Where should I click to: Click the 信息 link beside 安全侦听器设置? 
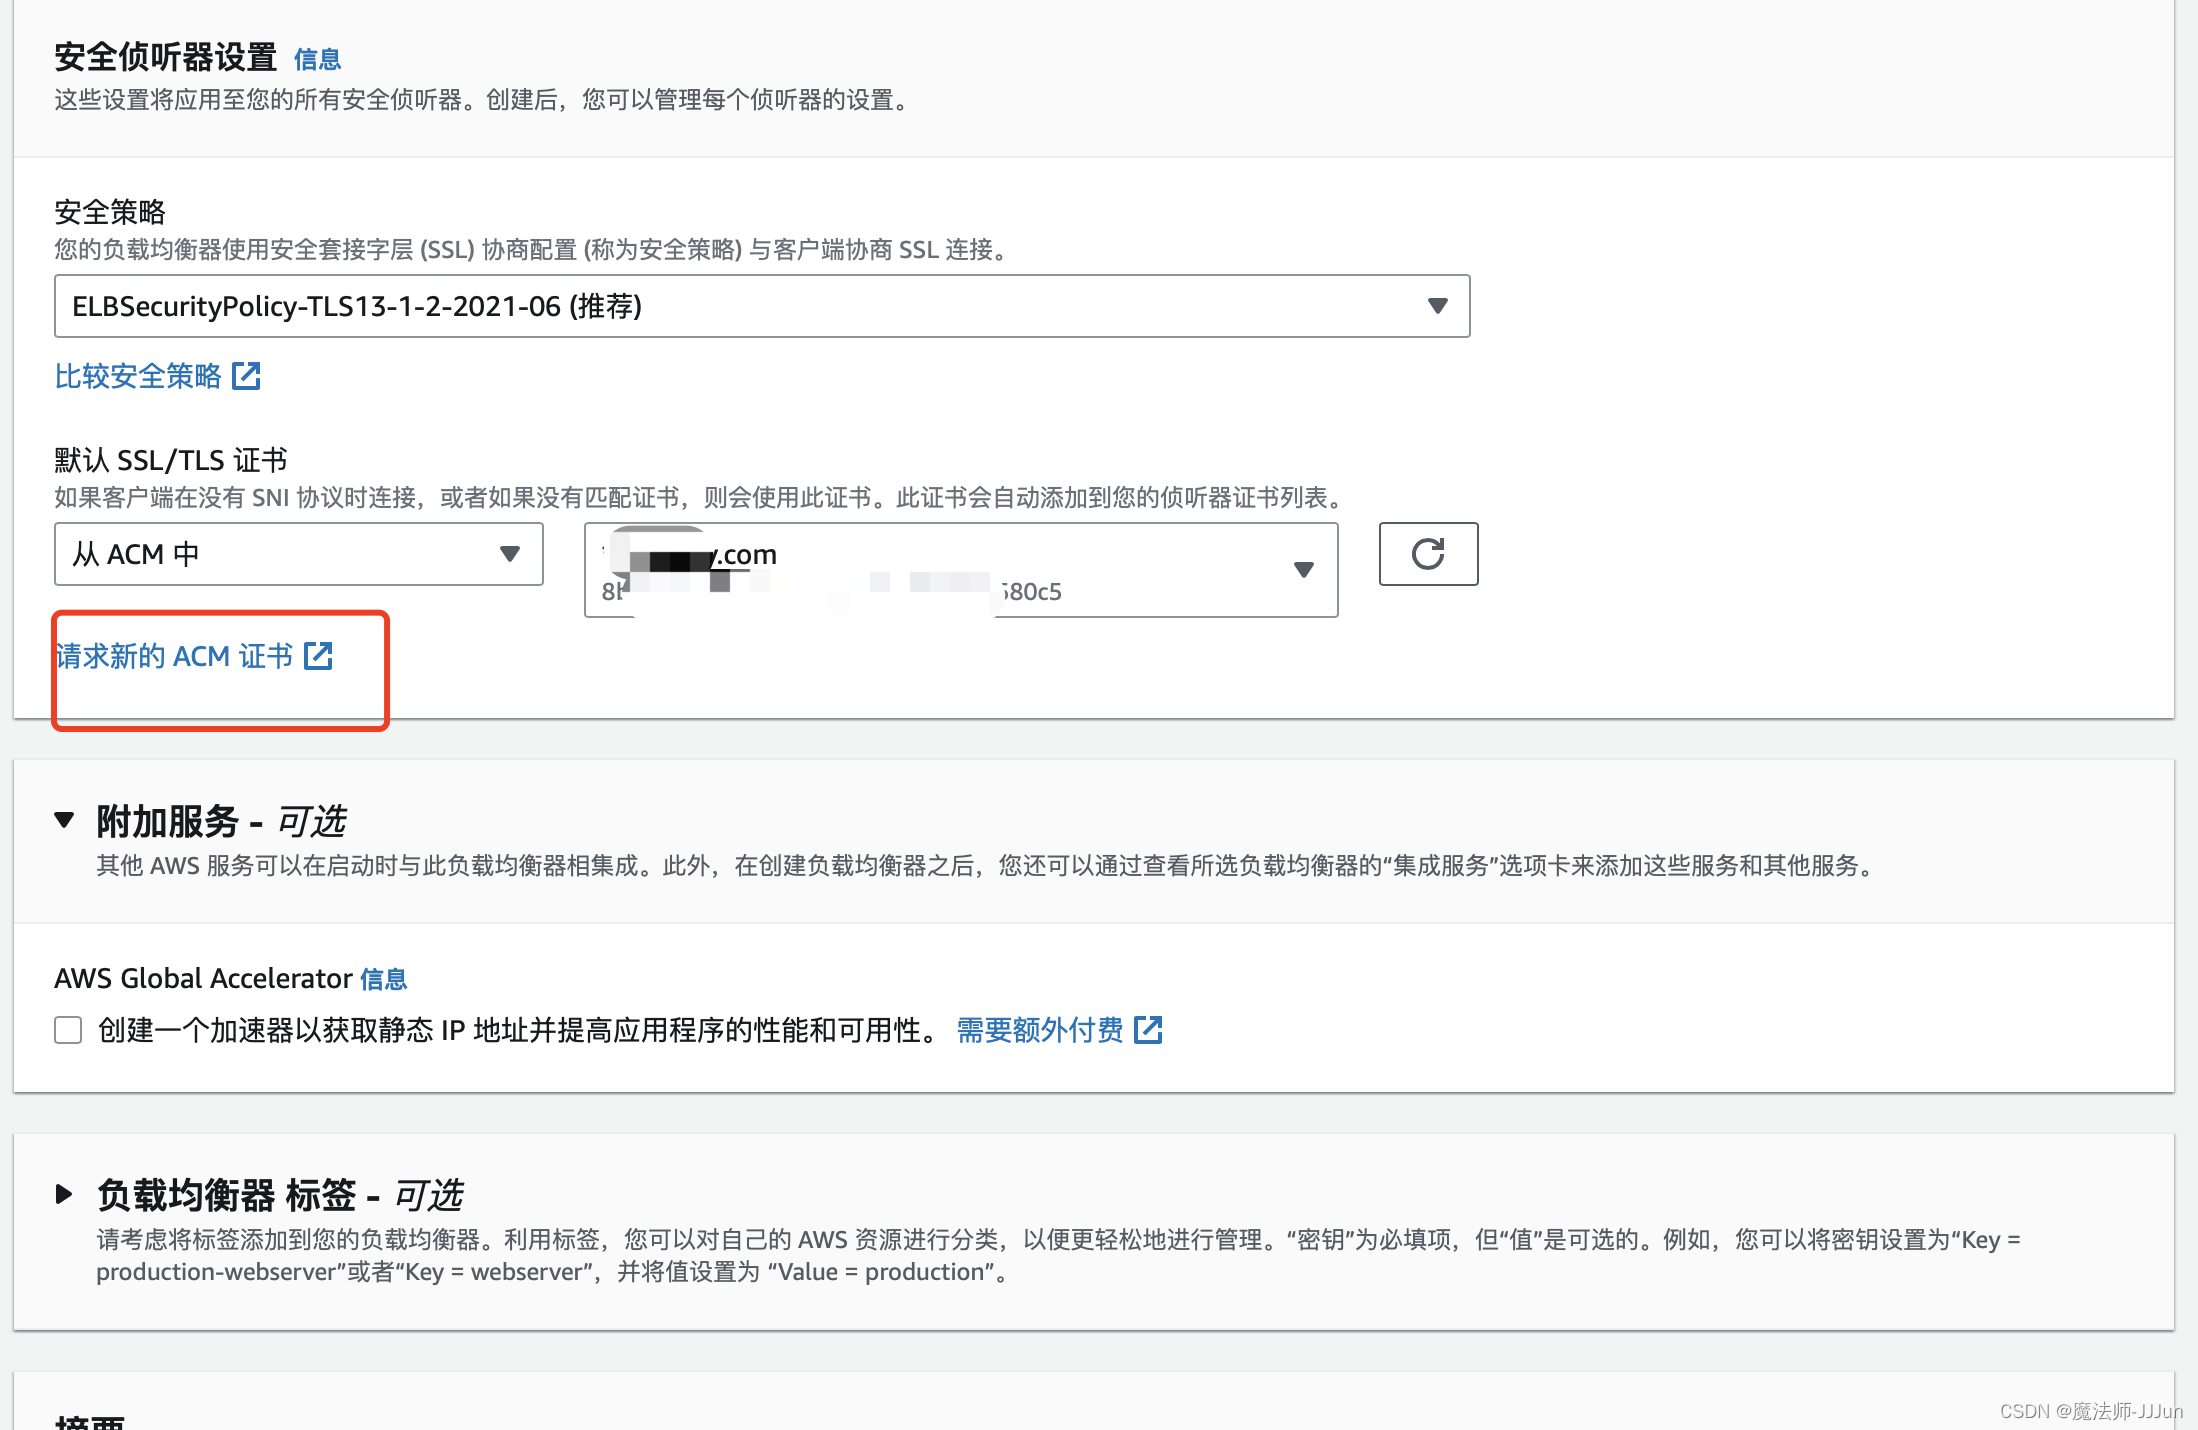point(318,60)
